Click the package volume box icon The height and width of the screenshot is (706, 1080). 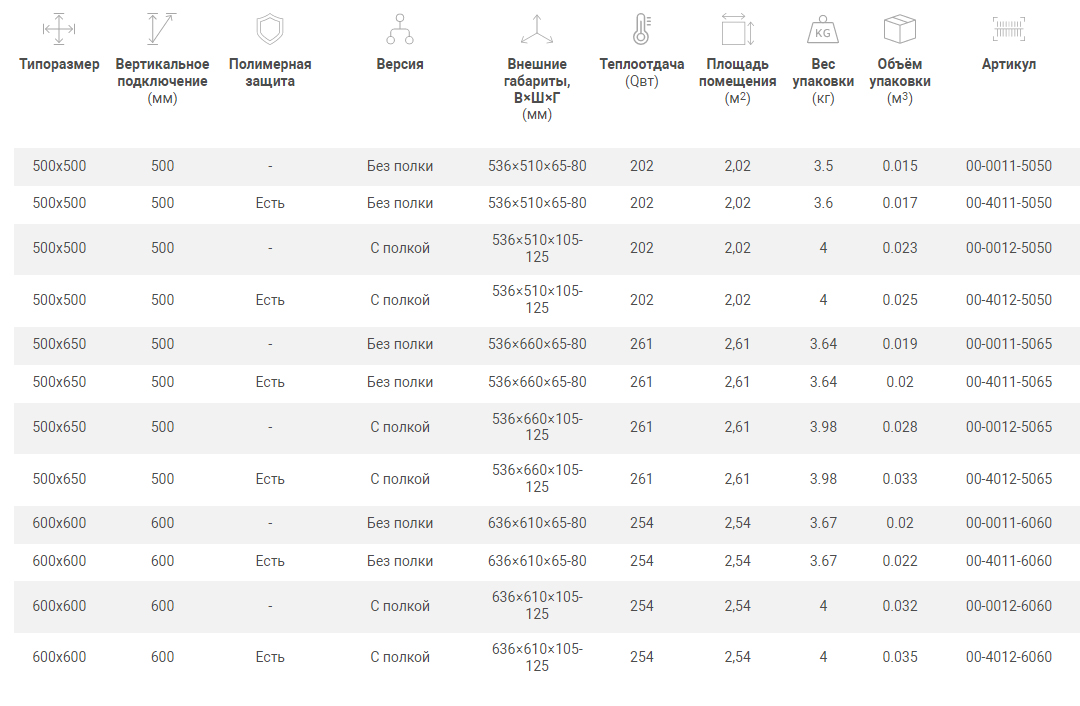tap(900, 28)
